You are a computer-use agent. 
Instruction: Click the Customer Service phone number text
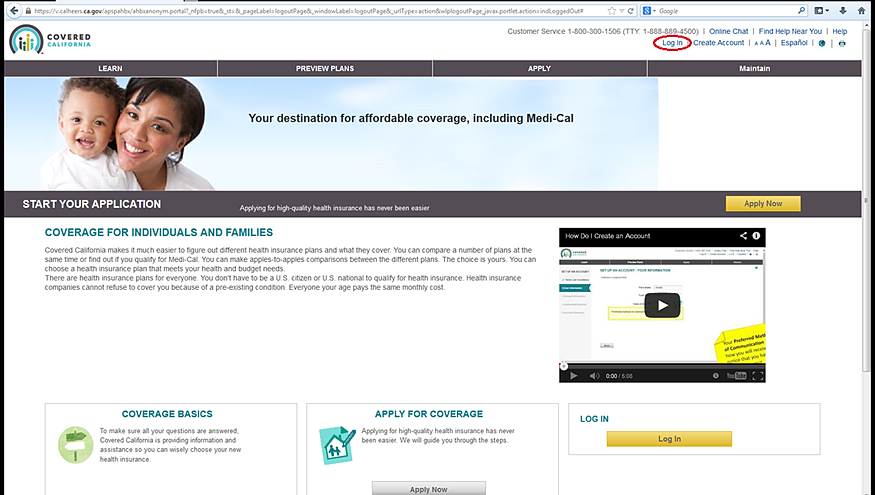(603, 31)
